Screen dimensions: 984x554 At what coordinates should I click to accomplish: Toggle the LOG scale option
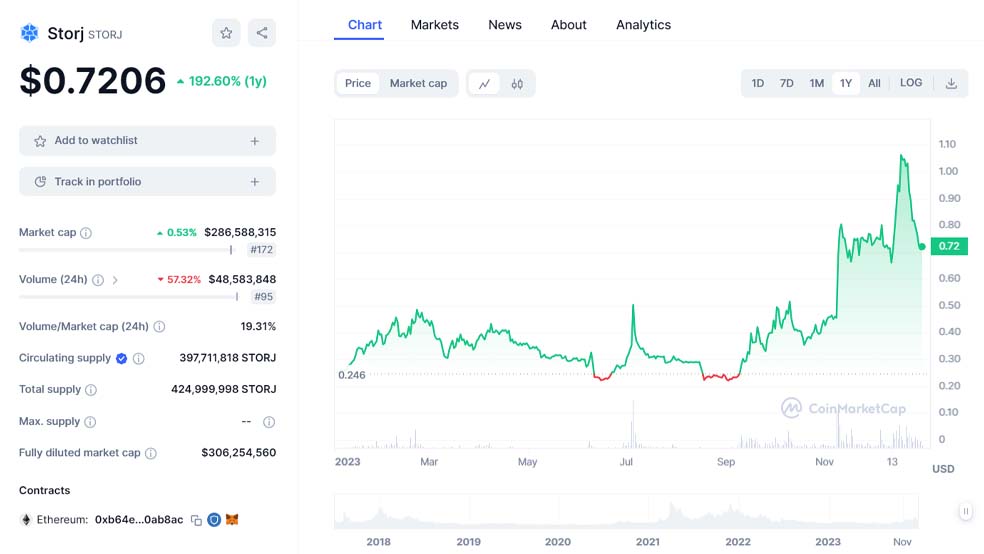tap(911, 83)
